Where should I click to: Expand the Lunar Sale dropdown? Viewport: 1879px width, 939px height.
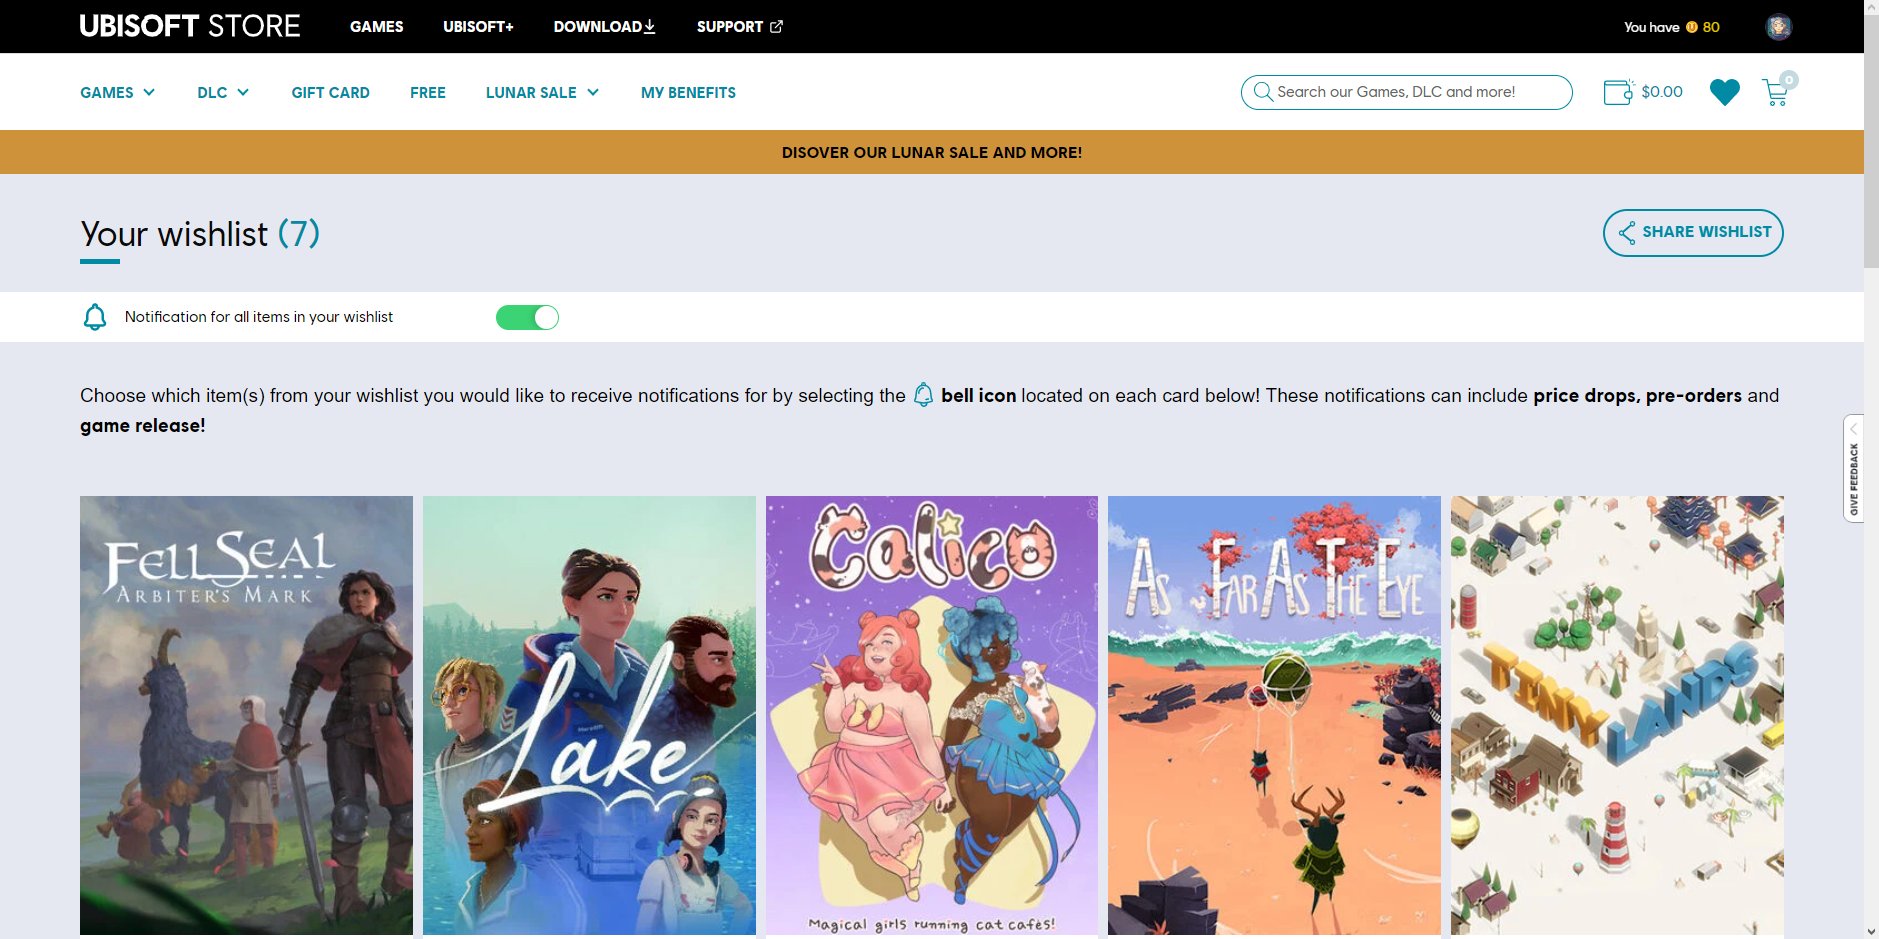point(542,92)
